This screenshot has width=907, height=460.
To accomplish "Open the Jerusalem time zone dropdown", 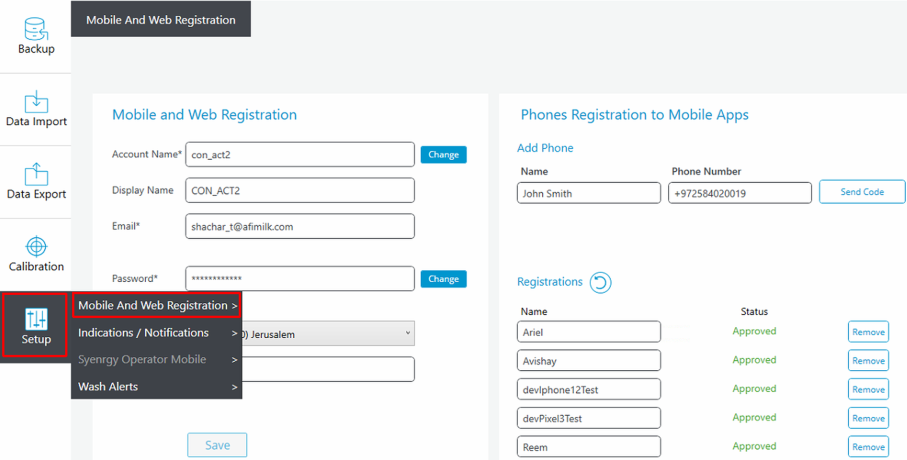I will tap(408, 333).
